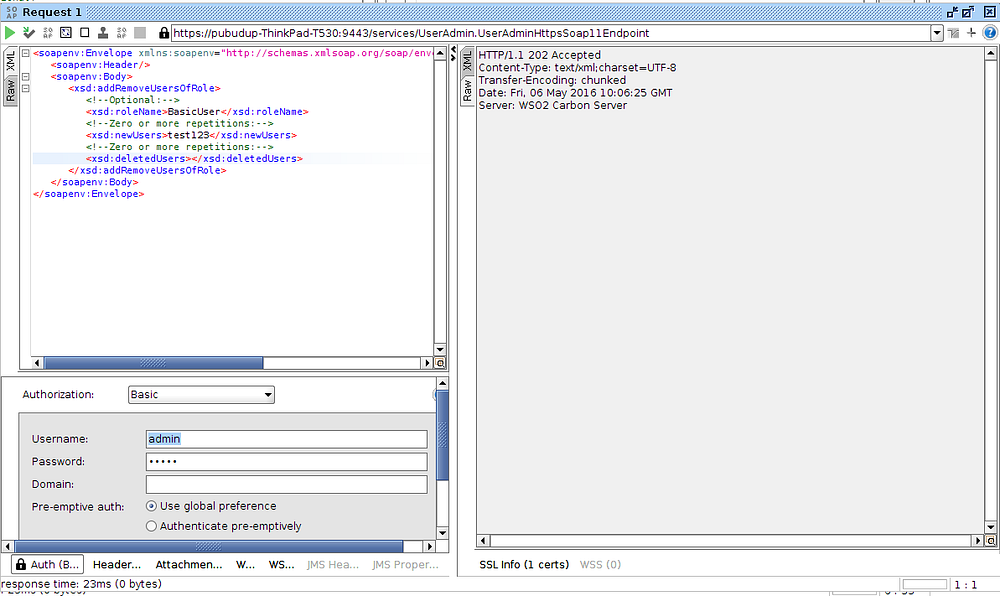
Task: Open the JMS Proper... tab
Action: [406, 564]
